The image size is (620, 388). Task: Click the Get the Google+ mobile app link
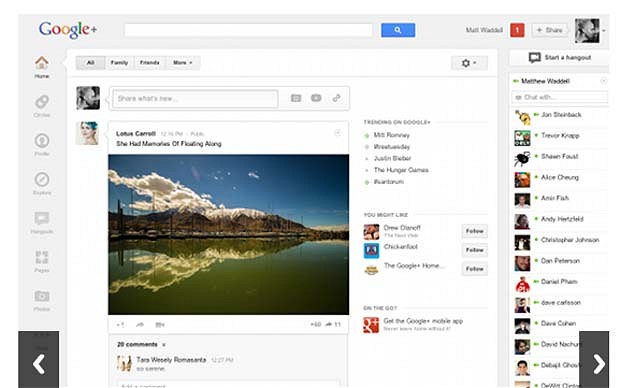[x=423, y=321]
